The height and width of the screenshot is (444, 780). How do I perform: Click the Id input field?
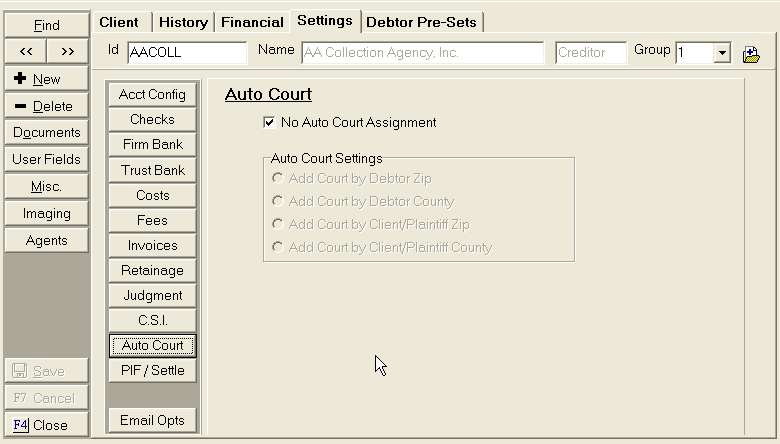tap(186, 53)
